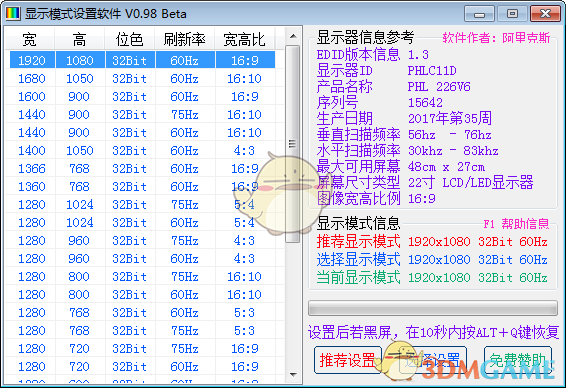Click the 序列号 value 15642
566x388 pixels.
(425, 103)
